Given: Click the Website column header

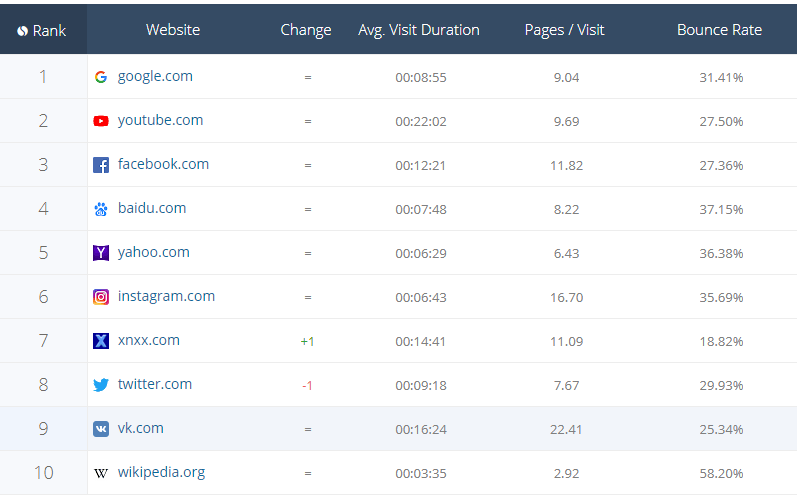Looking at the screenshot, I should pos(173,30).
